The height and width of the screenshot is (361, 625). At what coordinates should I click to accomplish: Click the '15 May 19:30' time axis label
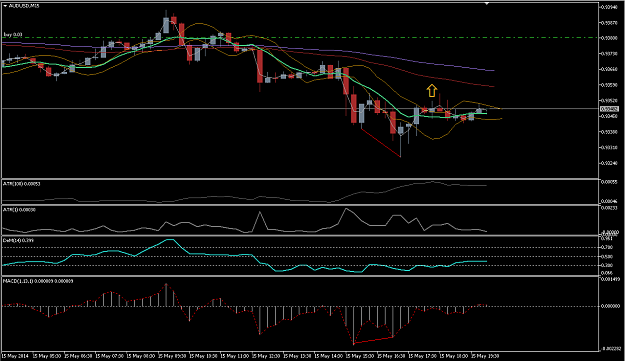(485, 356)
